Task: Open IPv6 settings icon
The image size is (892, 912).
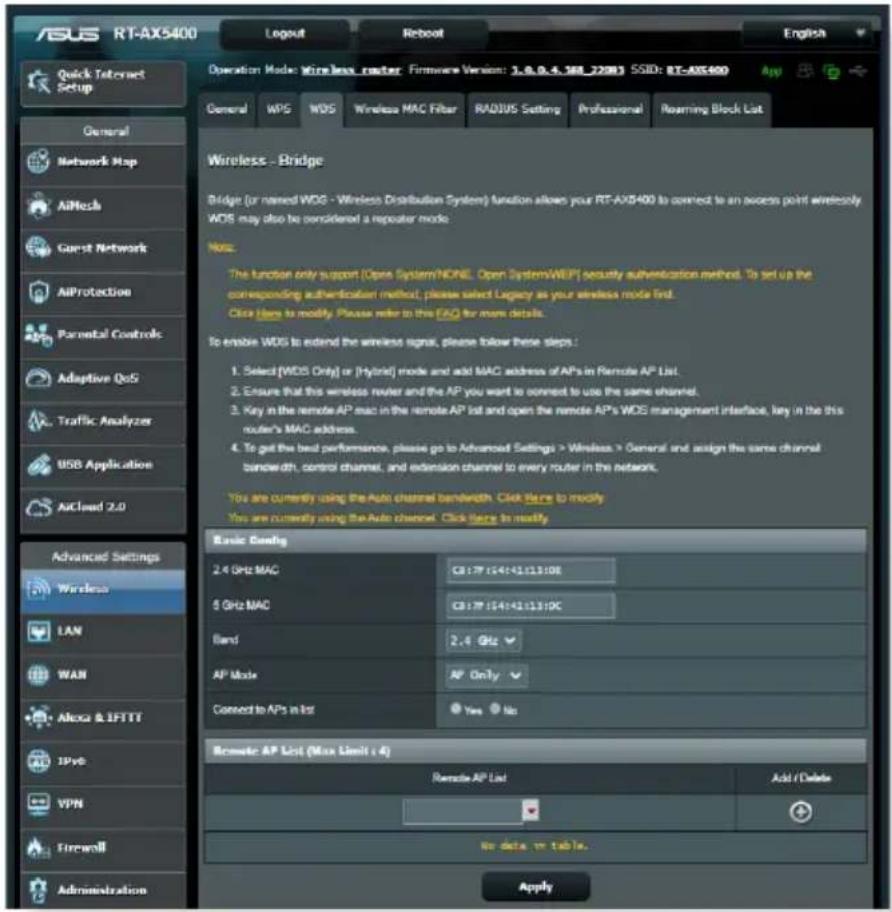Action: 38,761
